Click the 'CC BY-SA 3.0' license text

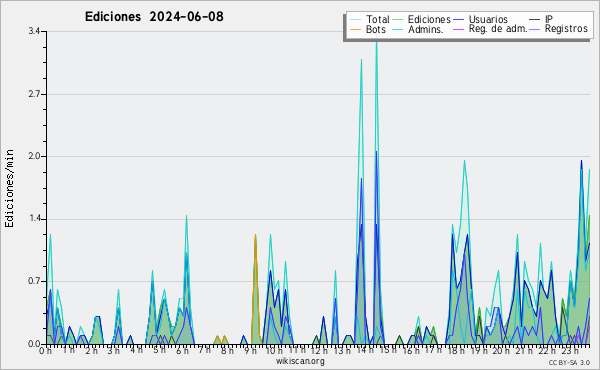[569, 362]
